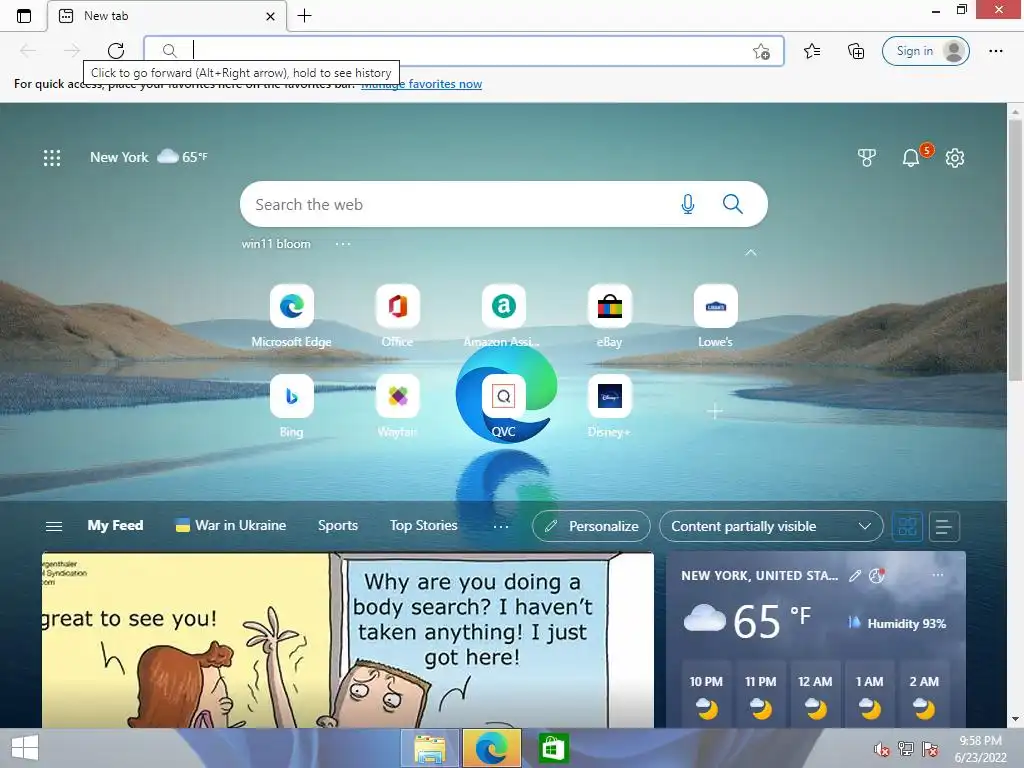Show more feed categories ellipsis

point(501,526)
